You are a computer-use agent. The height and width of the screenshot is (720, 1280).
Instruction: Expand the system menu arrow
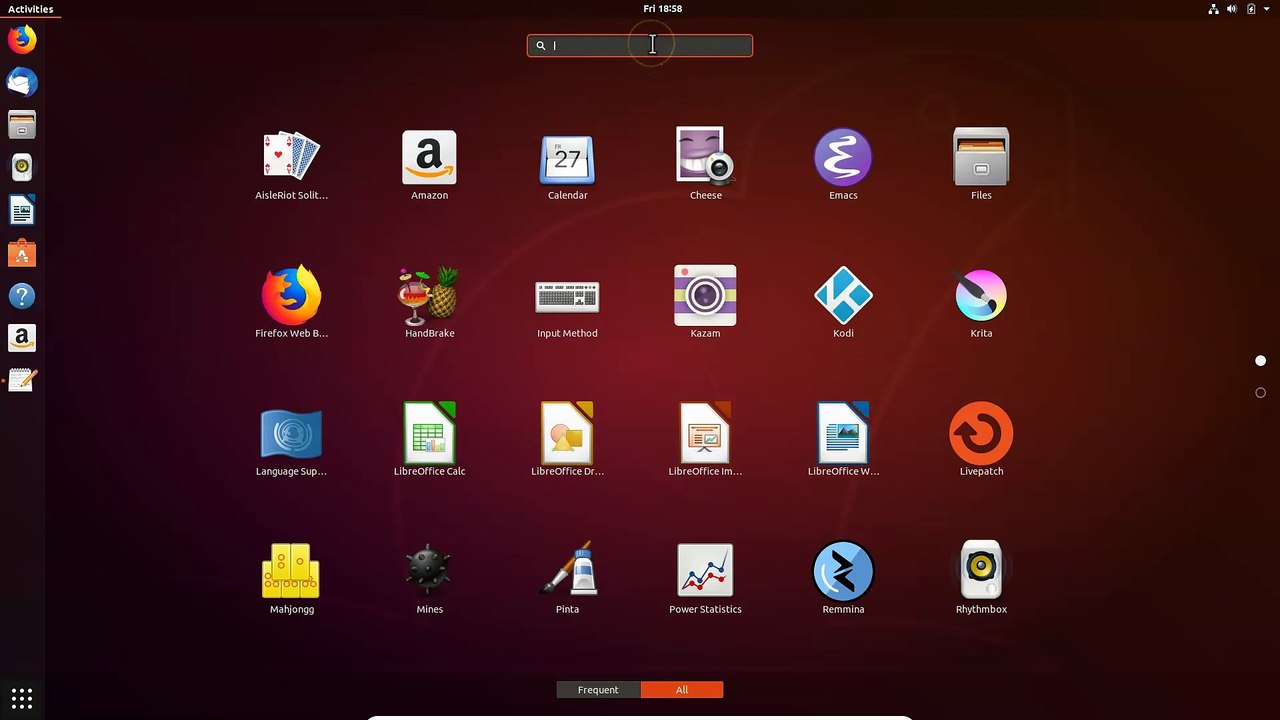point(1268,9)
